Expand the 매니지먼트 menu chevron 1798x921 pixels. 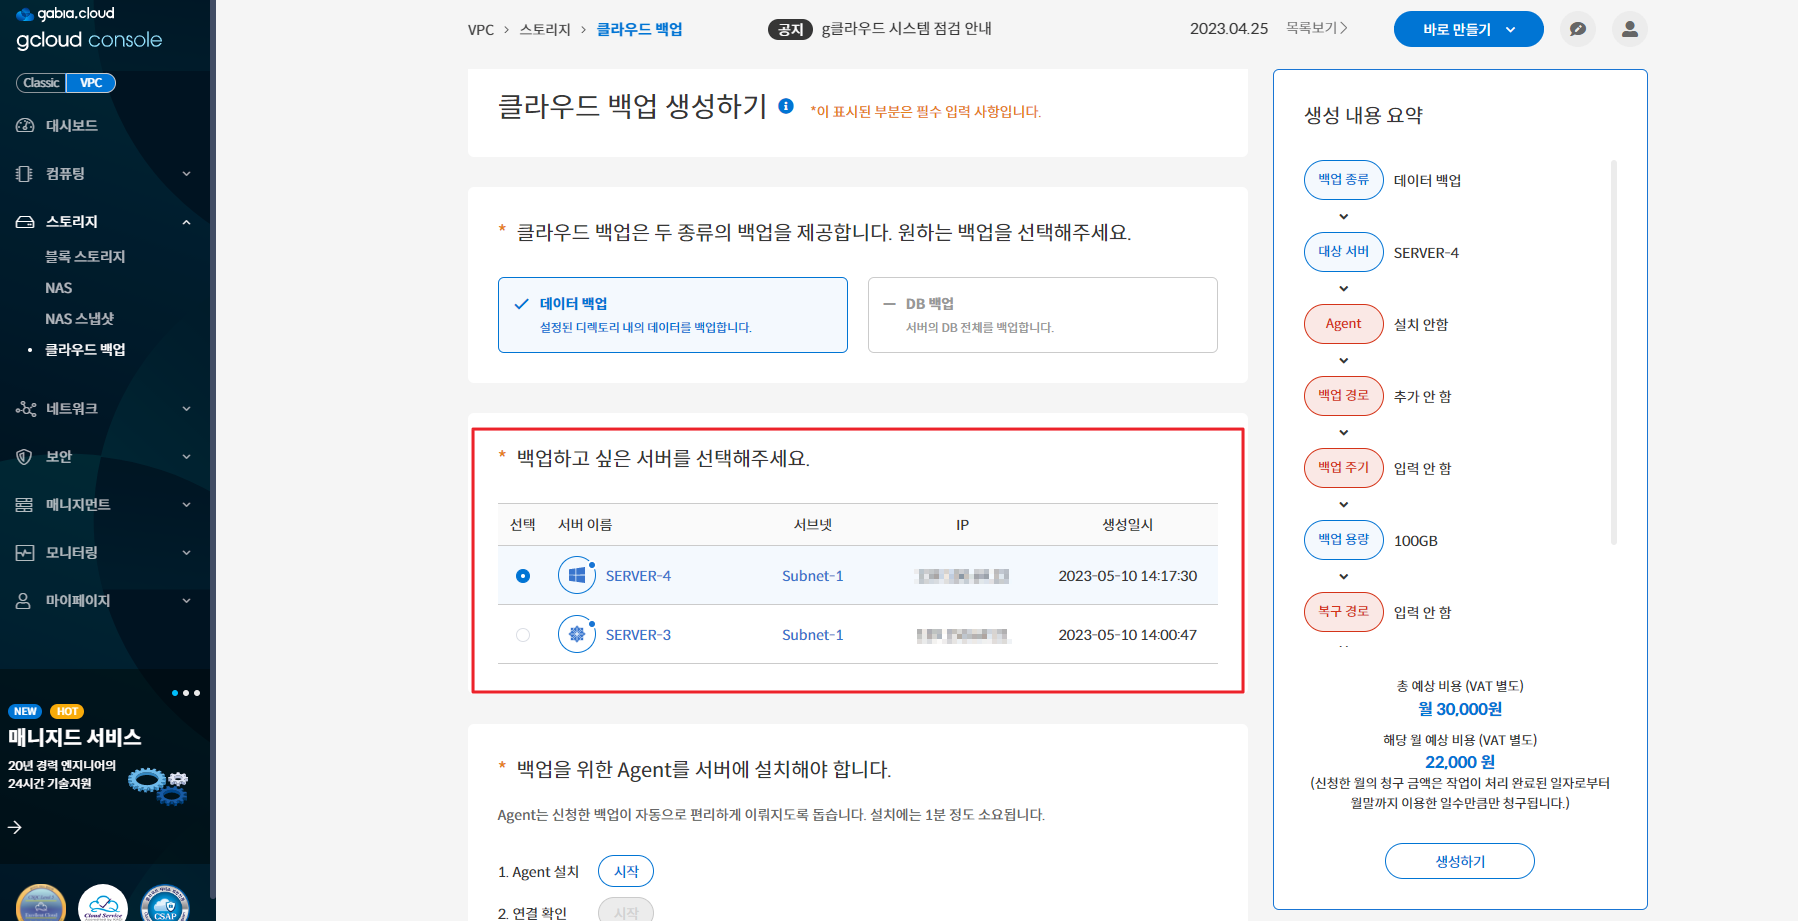point(186,505)
